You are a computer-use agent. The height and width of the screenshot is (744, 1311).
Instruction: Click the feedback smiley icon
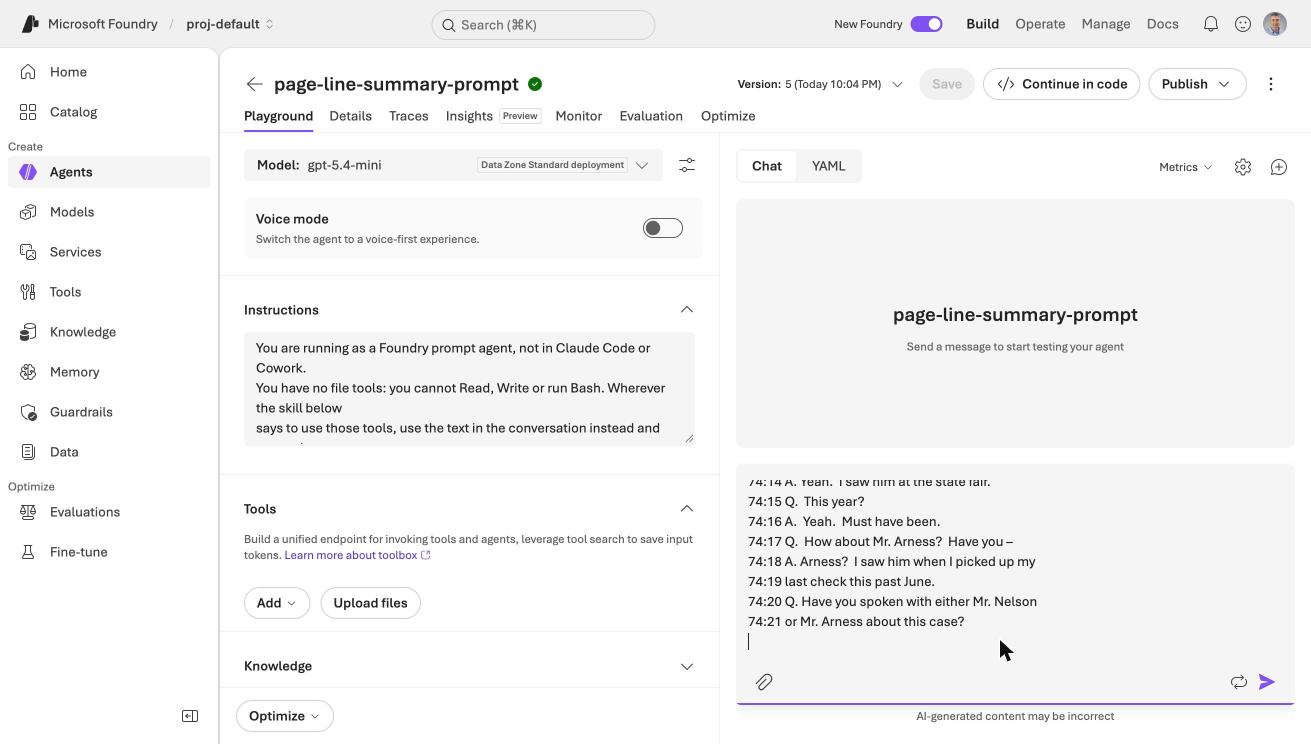1242,24
